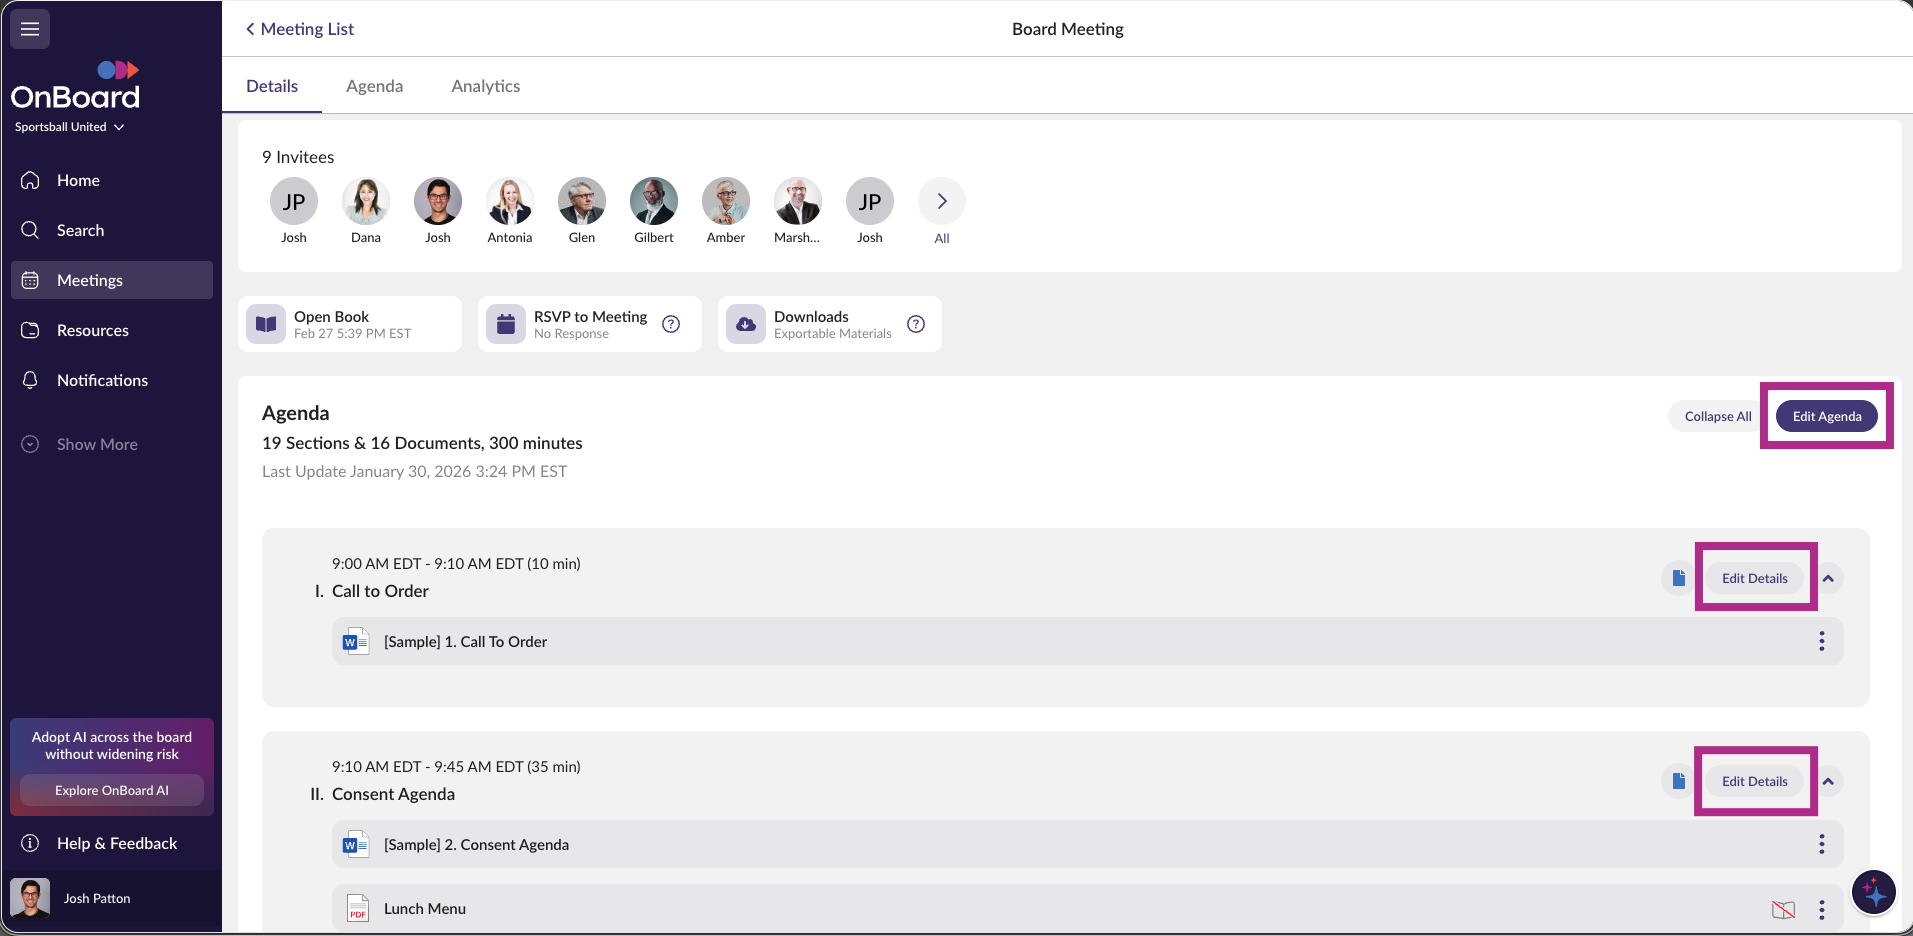The height and width of the screenshot is (936, 1913).
Task: Open three-dot menu for Call To Order sample
Action: 1821,641
